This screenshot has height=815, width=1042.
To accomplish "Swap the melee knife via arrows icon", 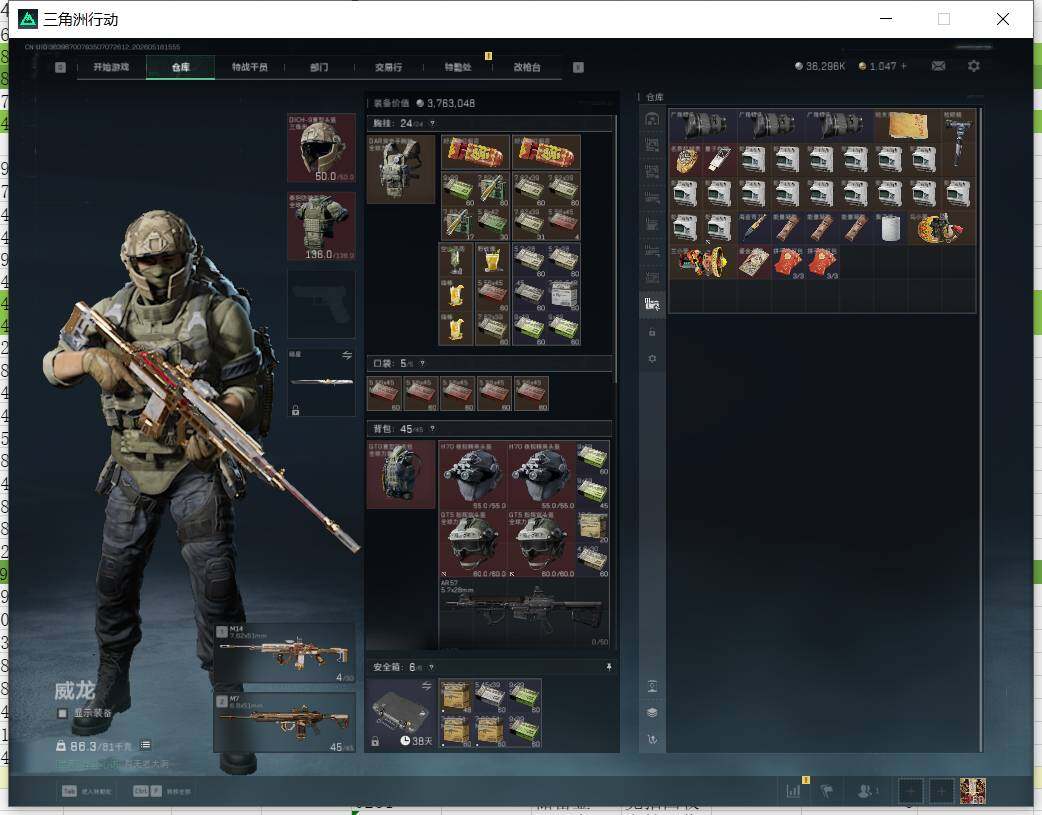I will pyautogui.click(x=347, y=356).
